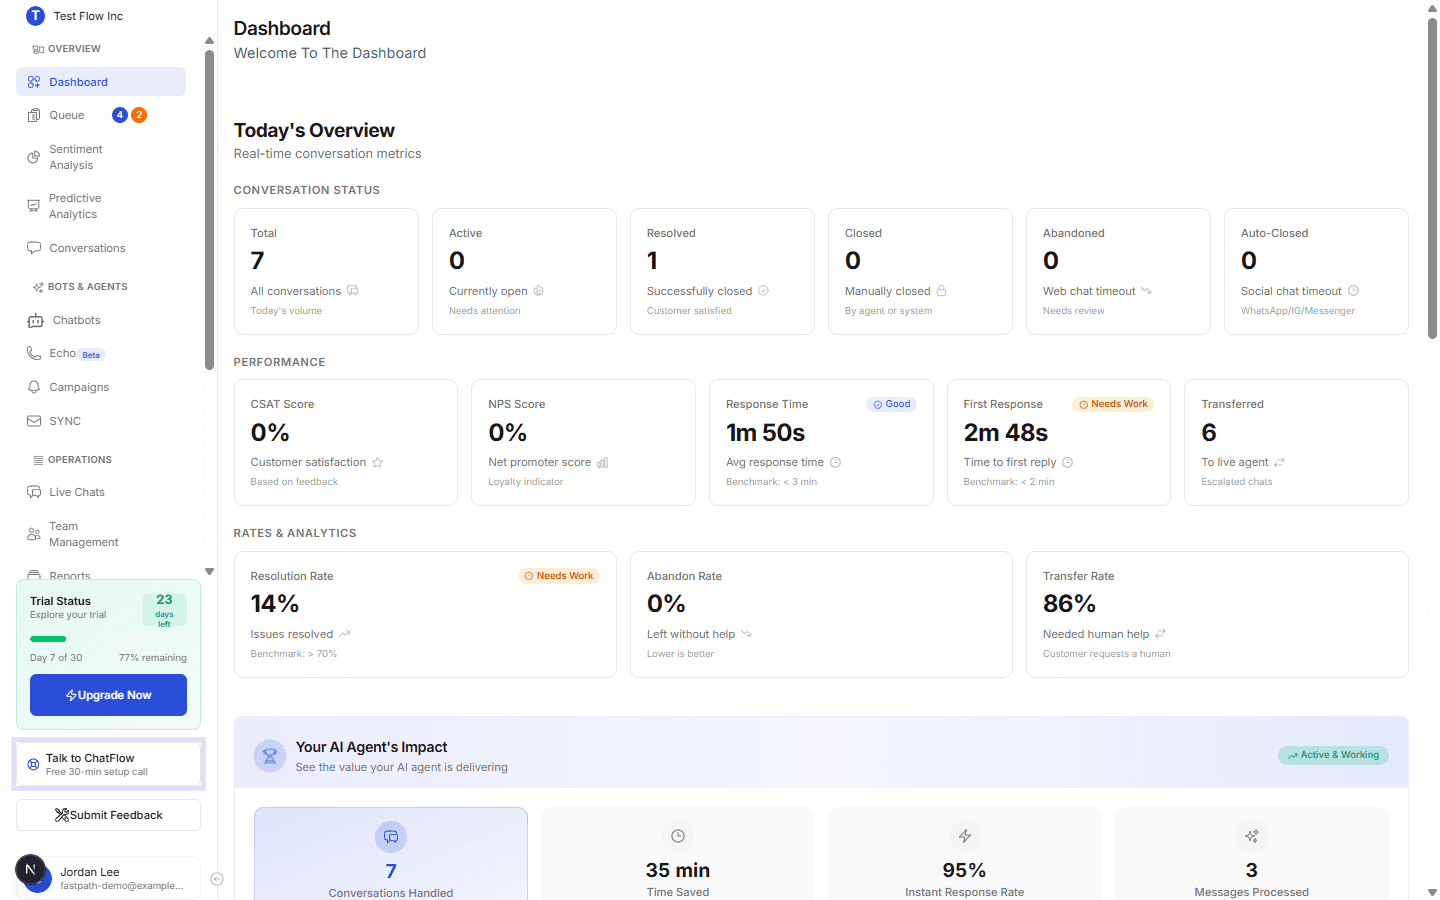The width and height of the screenshot is (1440, 900).
Task: Select the Transferred performance card
Action: click(x=1296, y=442)
